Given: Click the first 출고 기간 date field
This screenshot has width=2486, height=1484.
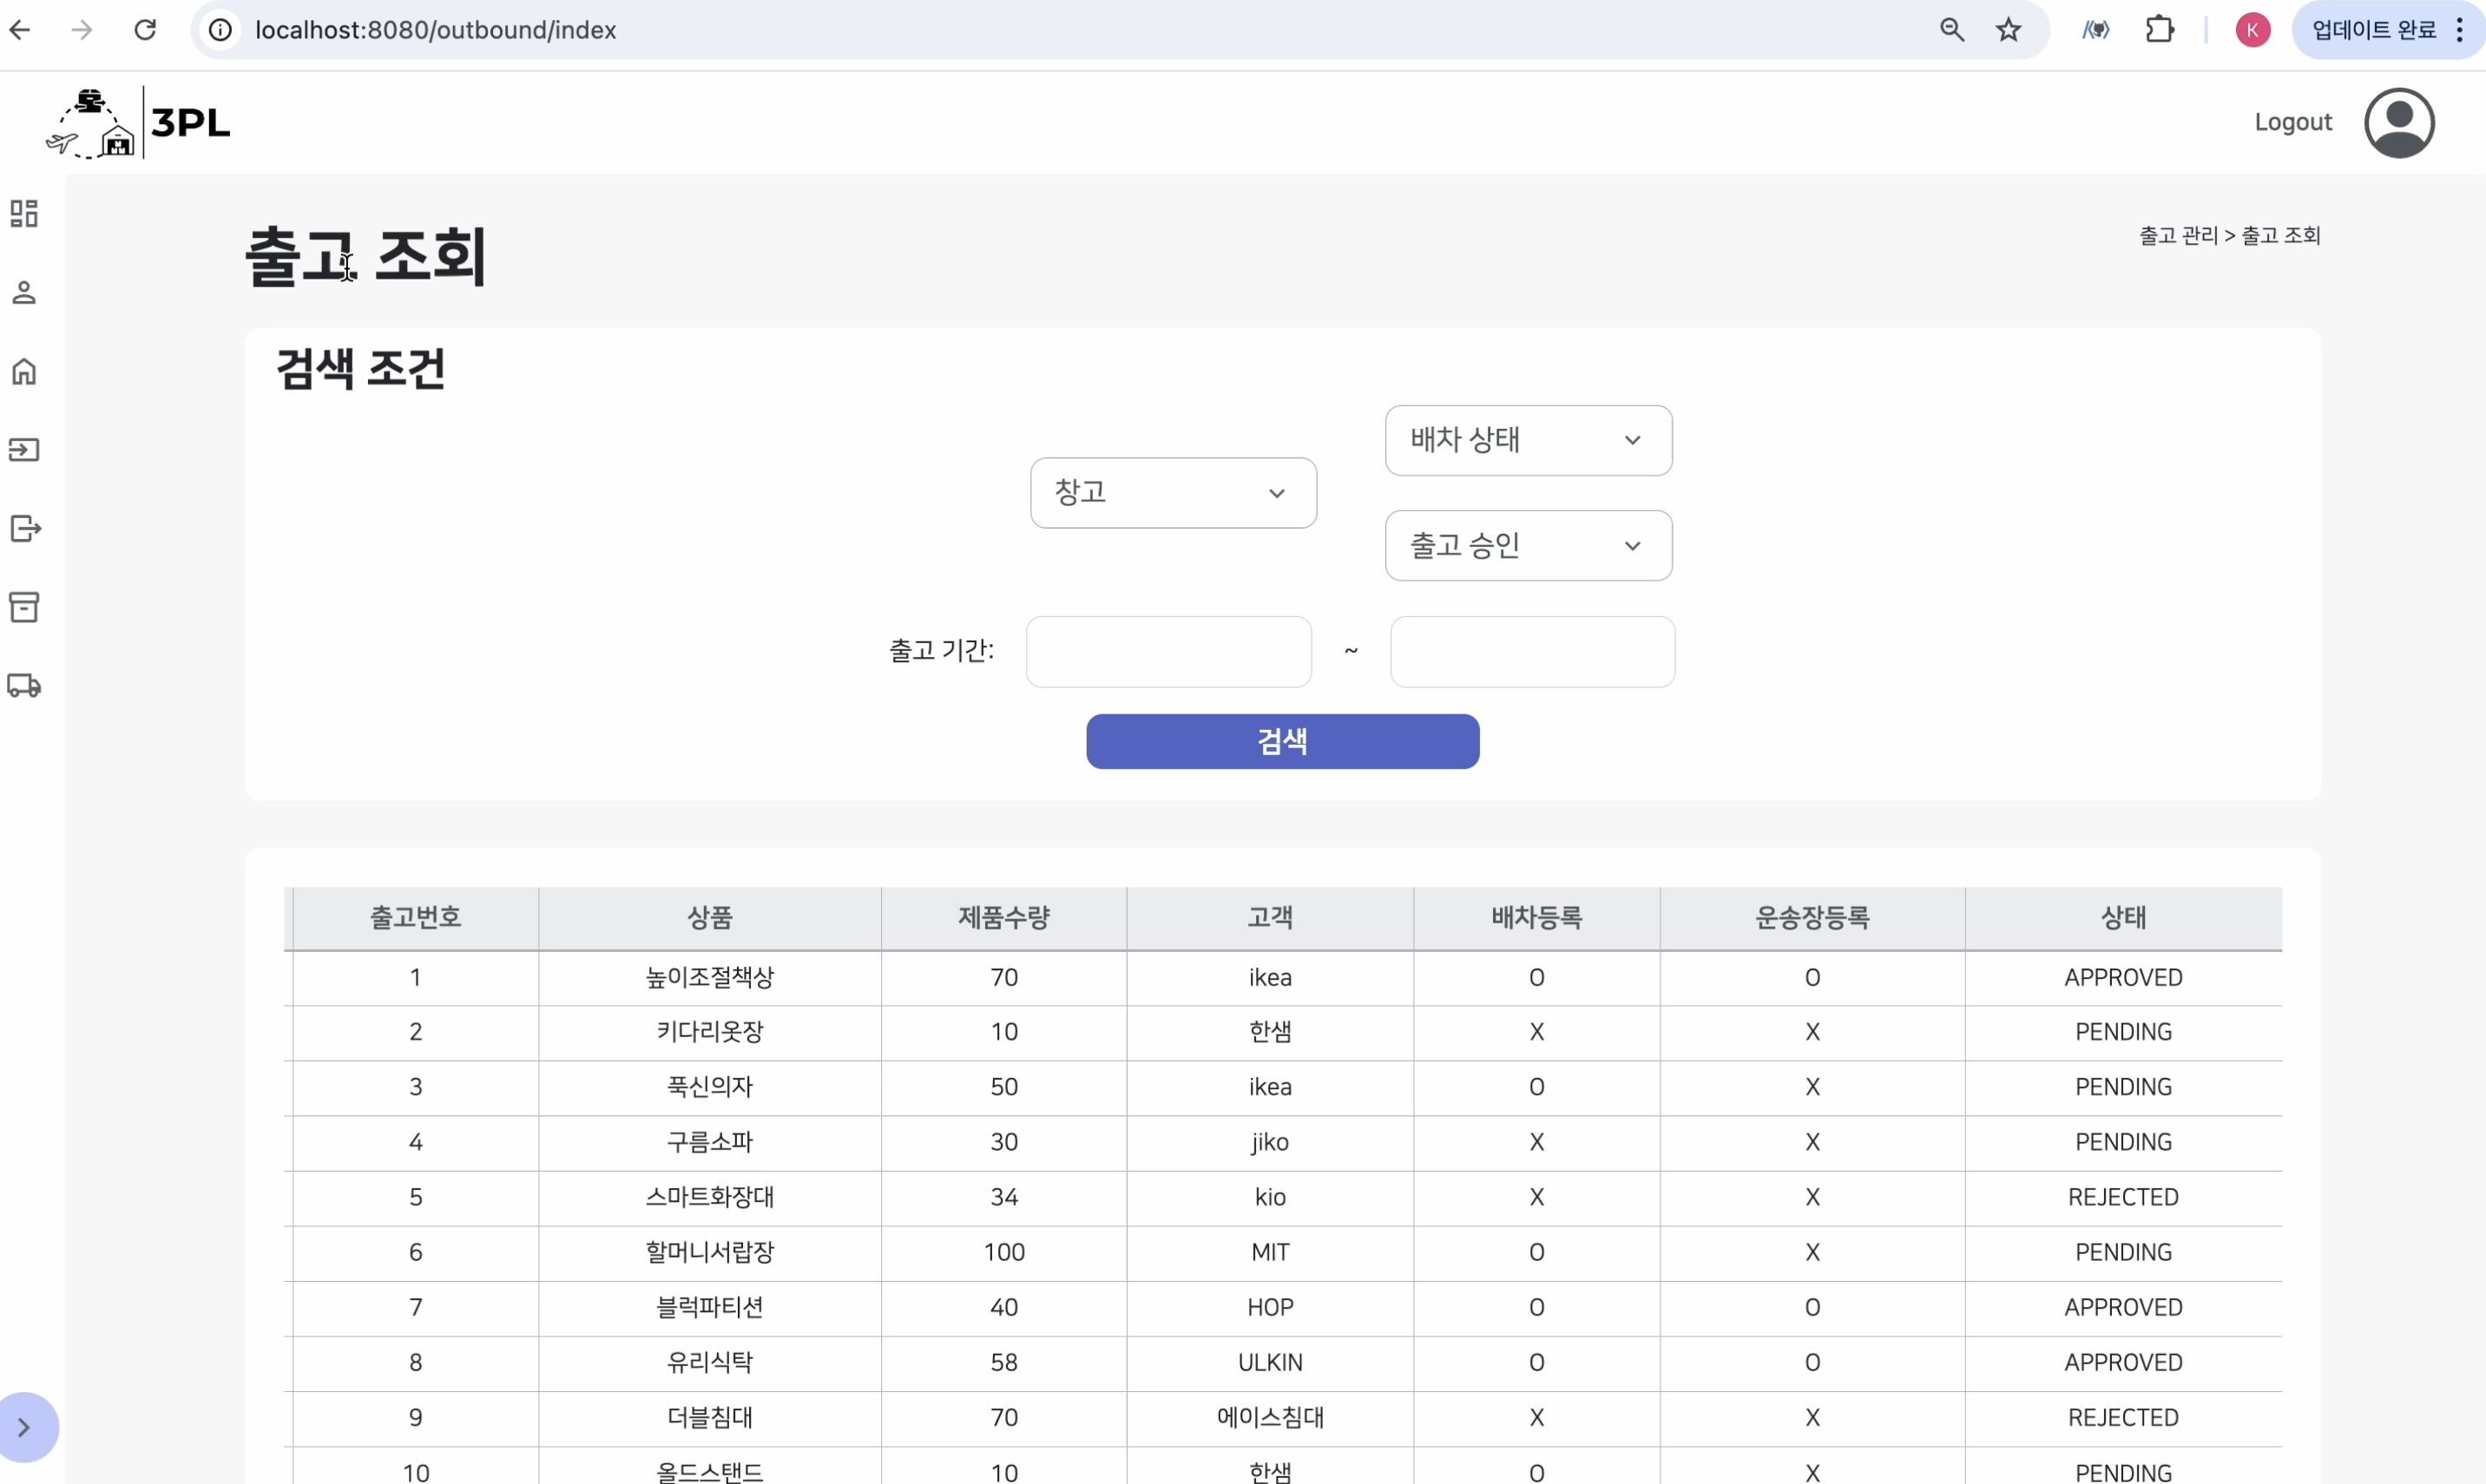Looking at the screenshot, I should pos(1168,651).
